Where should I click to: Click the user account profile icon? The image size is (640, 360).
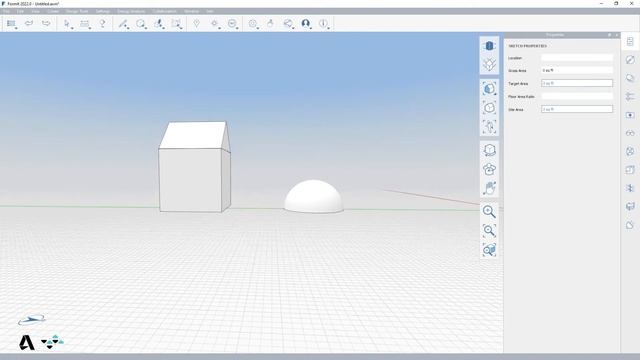(306, 24)
